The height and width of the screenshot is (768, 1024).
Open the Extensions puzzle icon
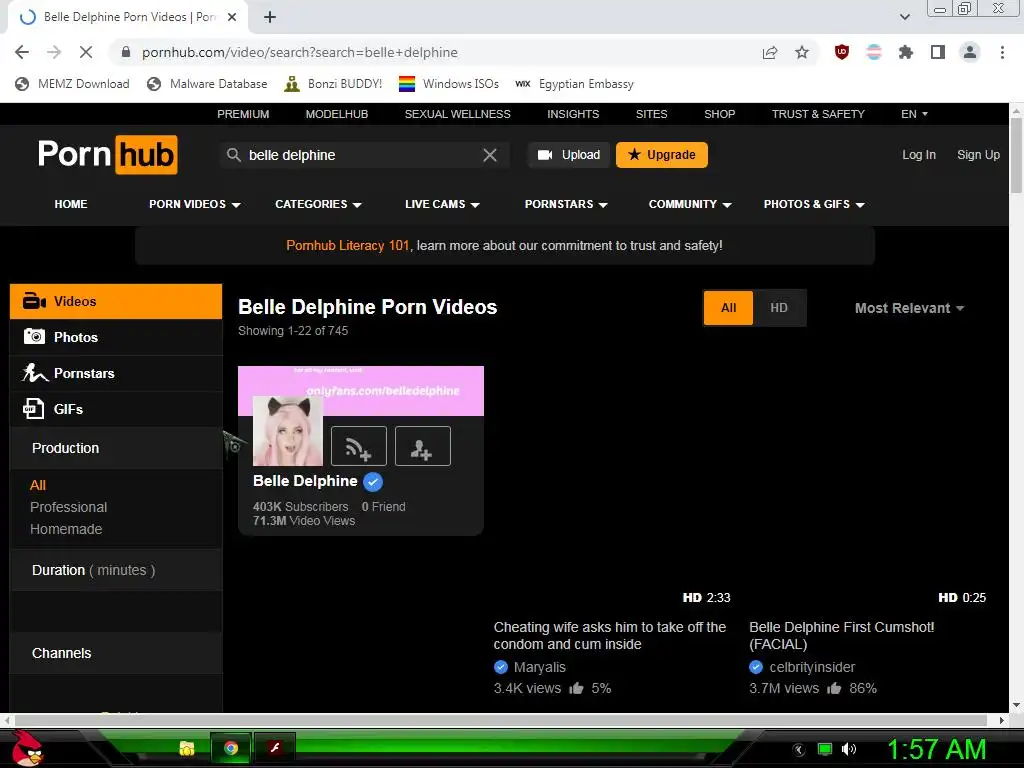click(x=906, y=52)
